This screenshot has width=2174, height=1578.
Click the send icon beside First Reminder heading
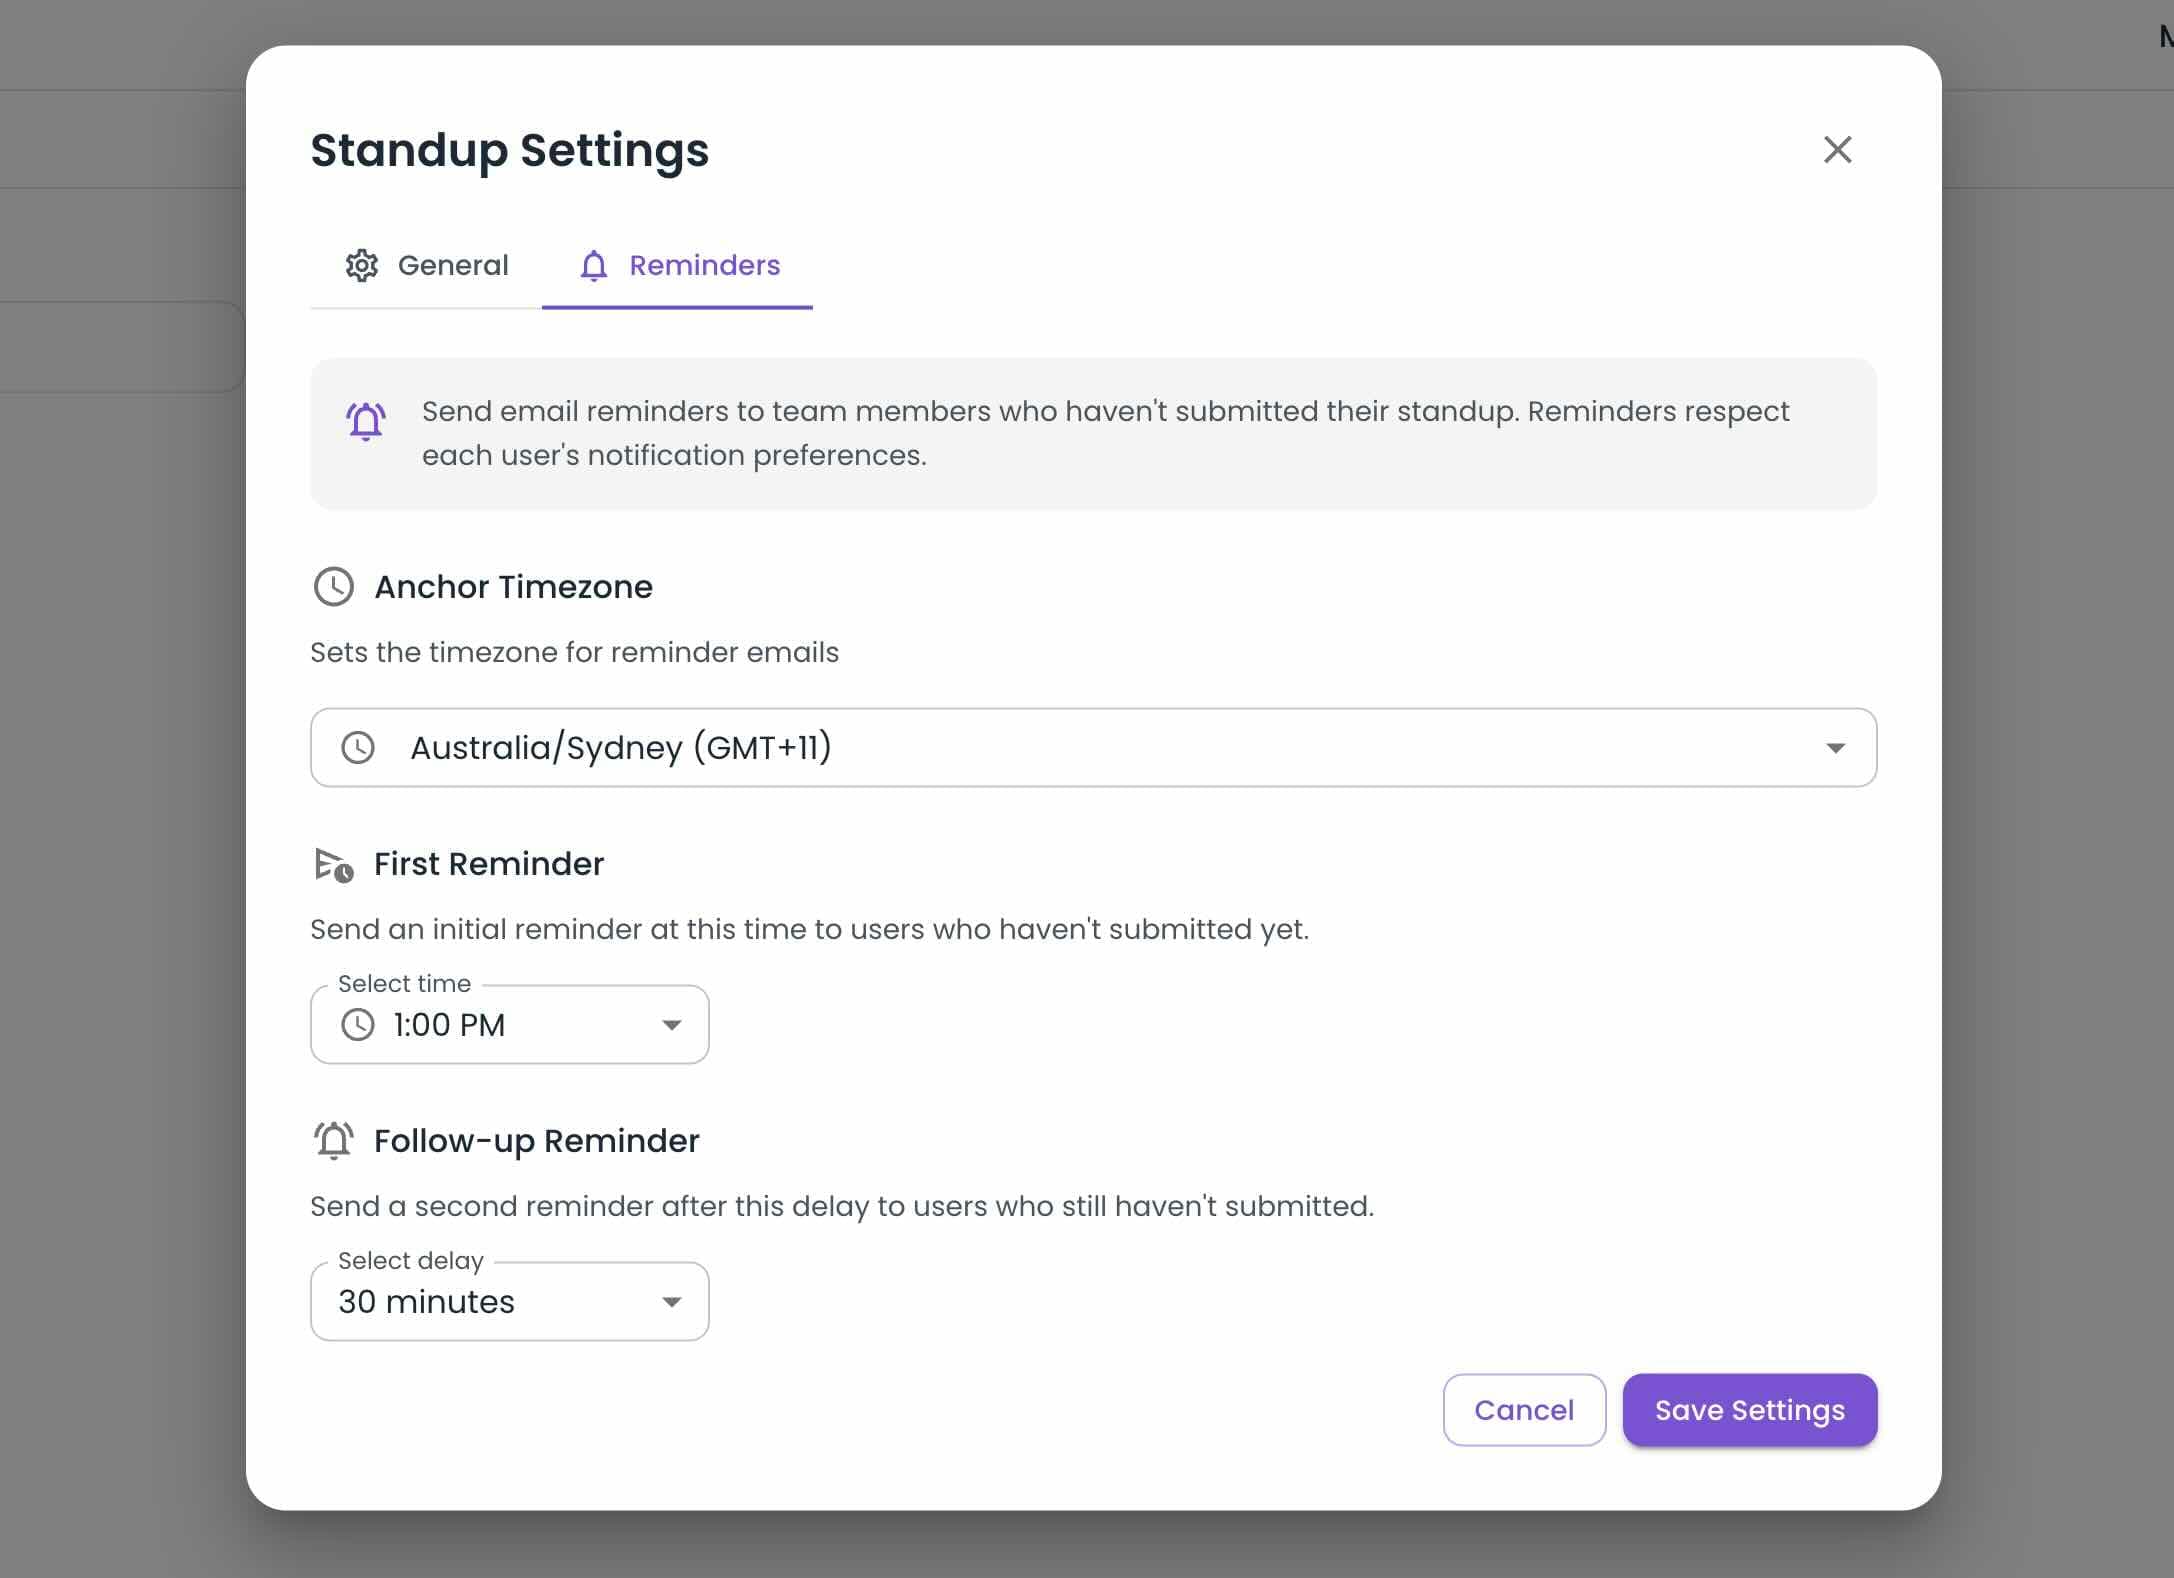point(333,864)
